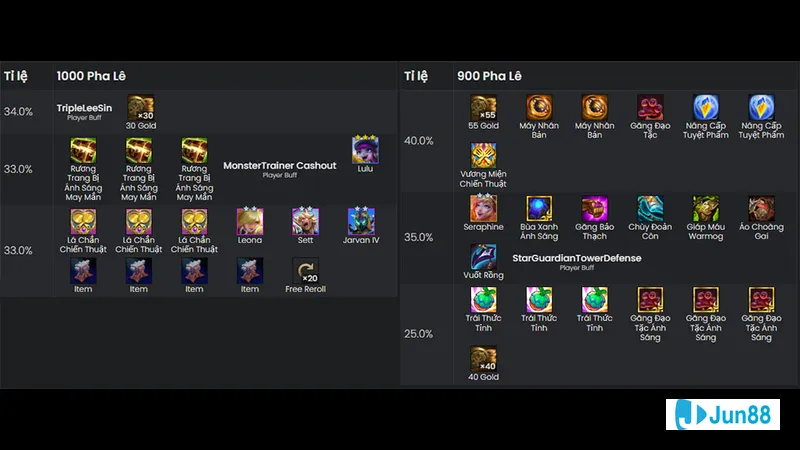Select the Lulu champion icon
This screenshot has height=450, width=800.
pos(365,150)
